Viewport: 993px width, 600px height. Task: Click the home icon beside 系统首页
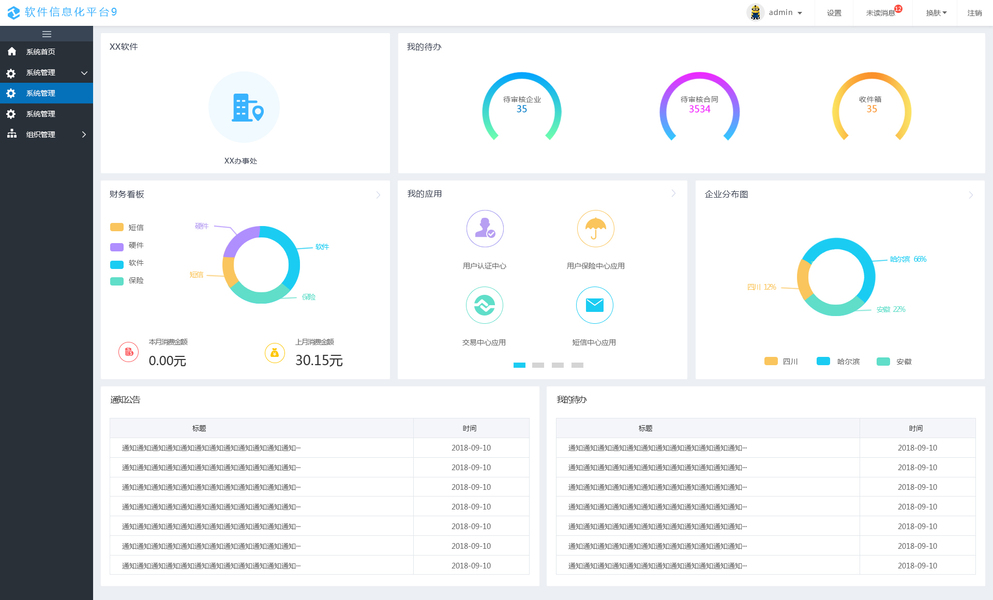pos(11,51)
